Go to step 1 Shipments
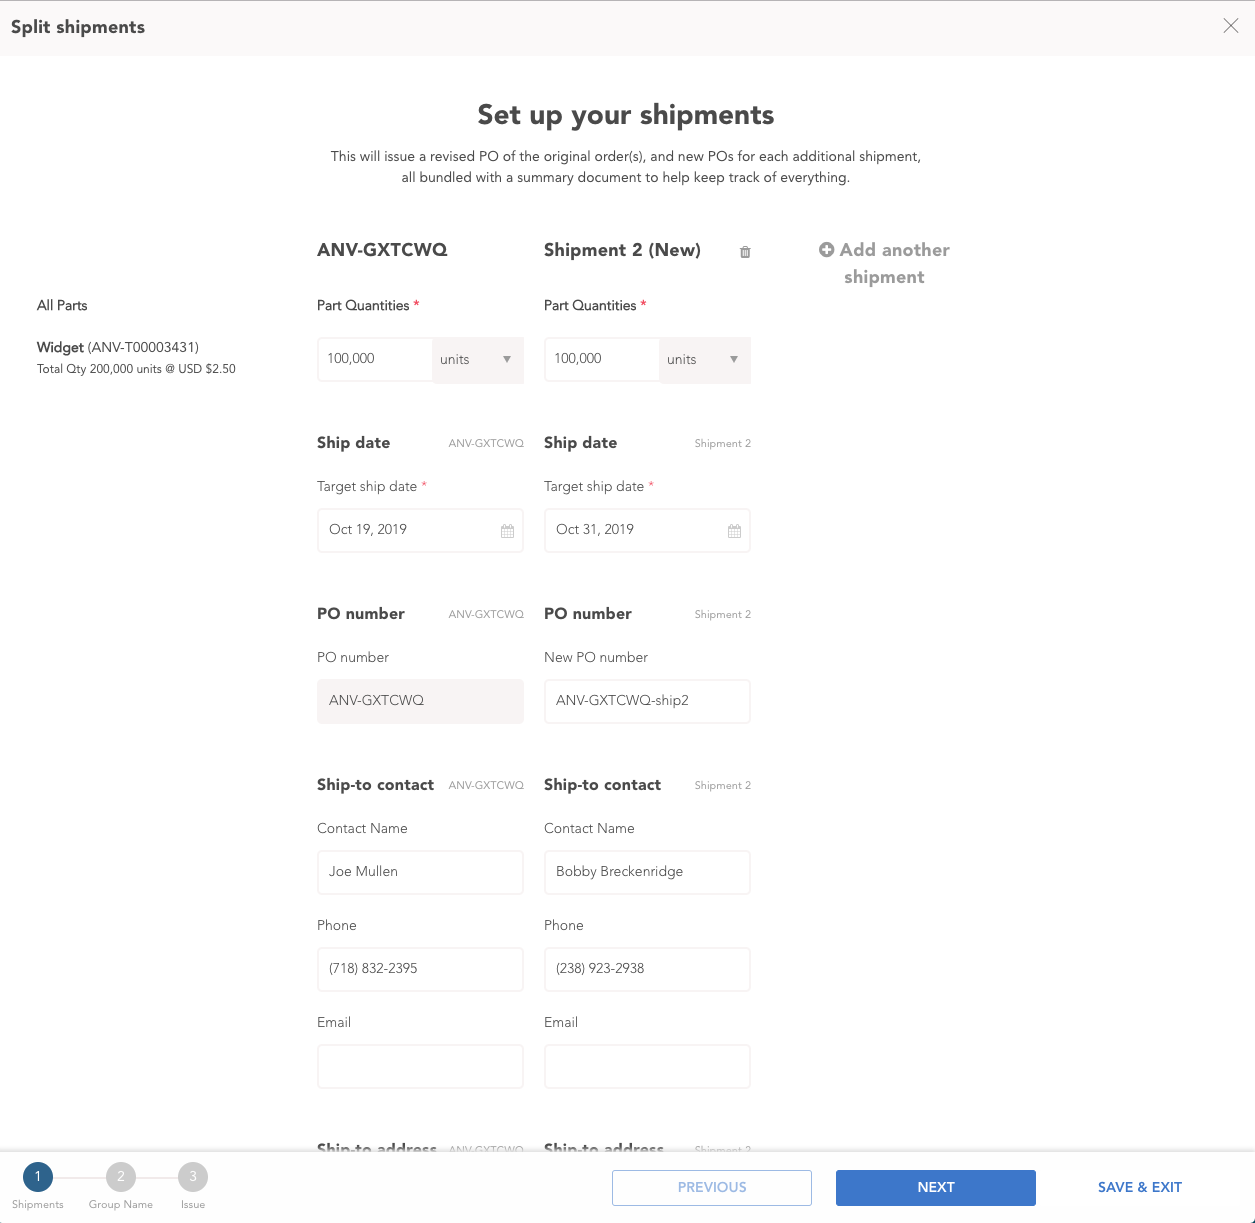This screenshot has height=1223, width=1255. pyautogui.click(x=38, y=1177)
